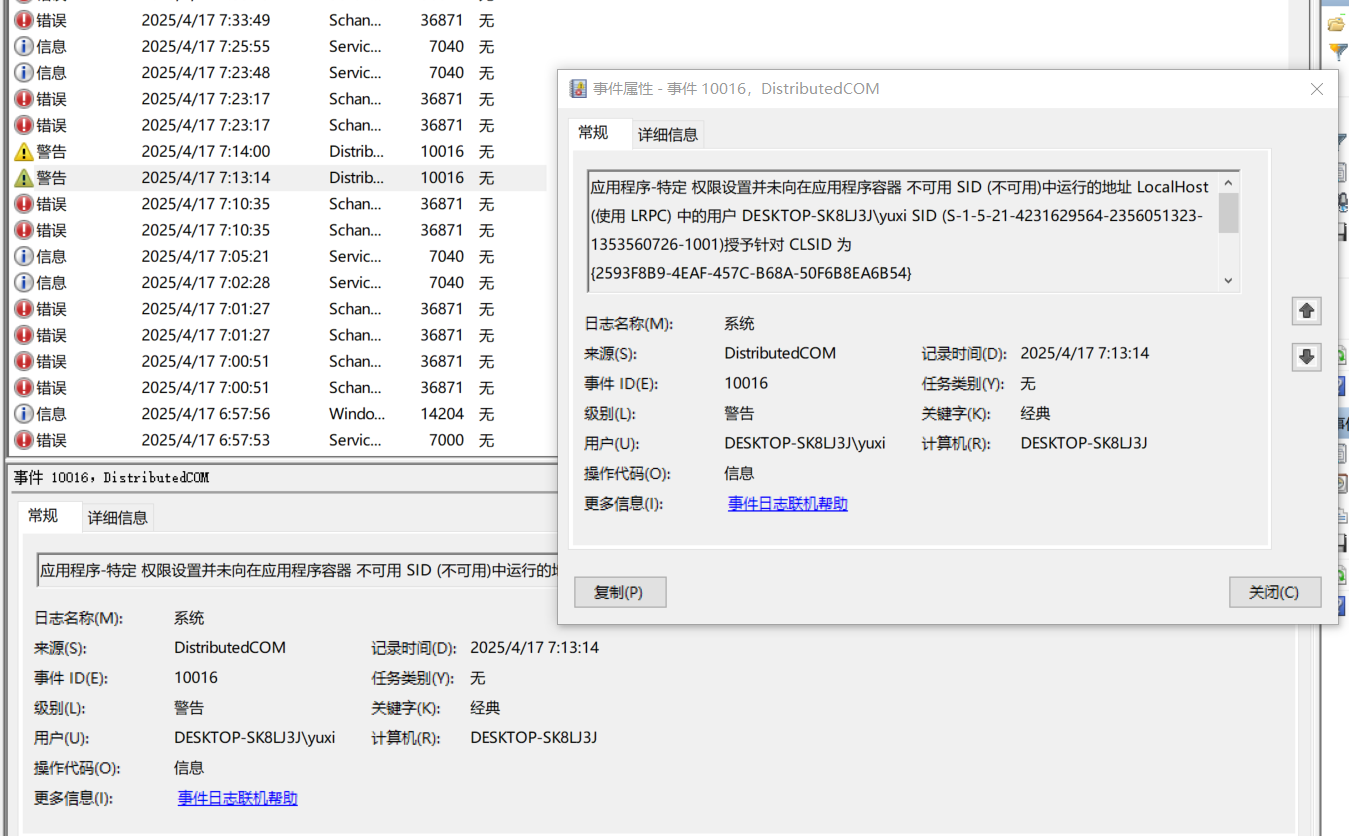Click the event properties dialog title icon

click(578, 89)
